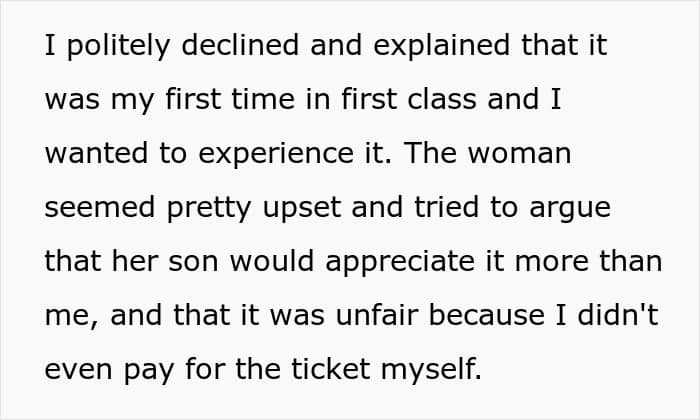
Task: Select the word "pretty"
Action: (208, 209)
